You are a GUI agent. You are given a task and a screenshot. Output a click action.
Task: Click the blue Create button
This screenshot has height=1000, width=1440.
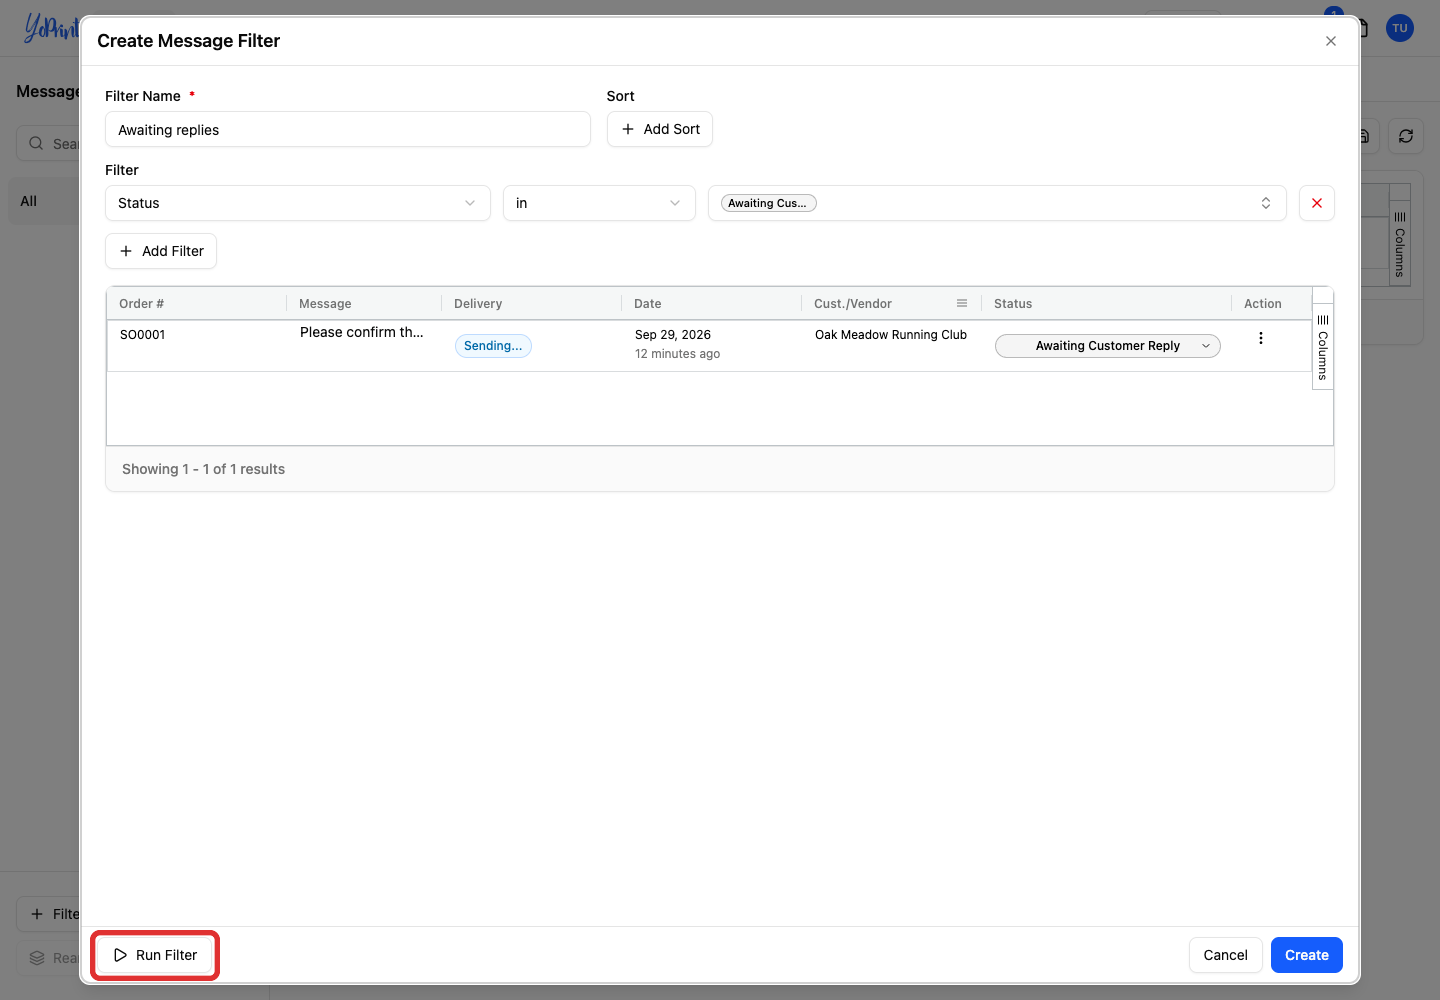pos(1307,955)
